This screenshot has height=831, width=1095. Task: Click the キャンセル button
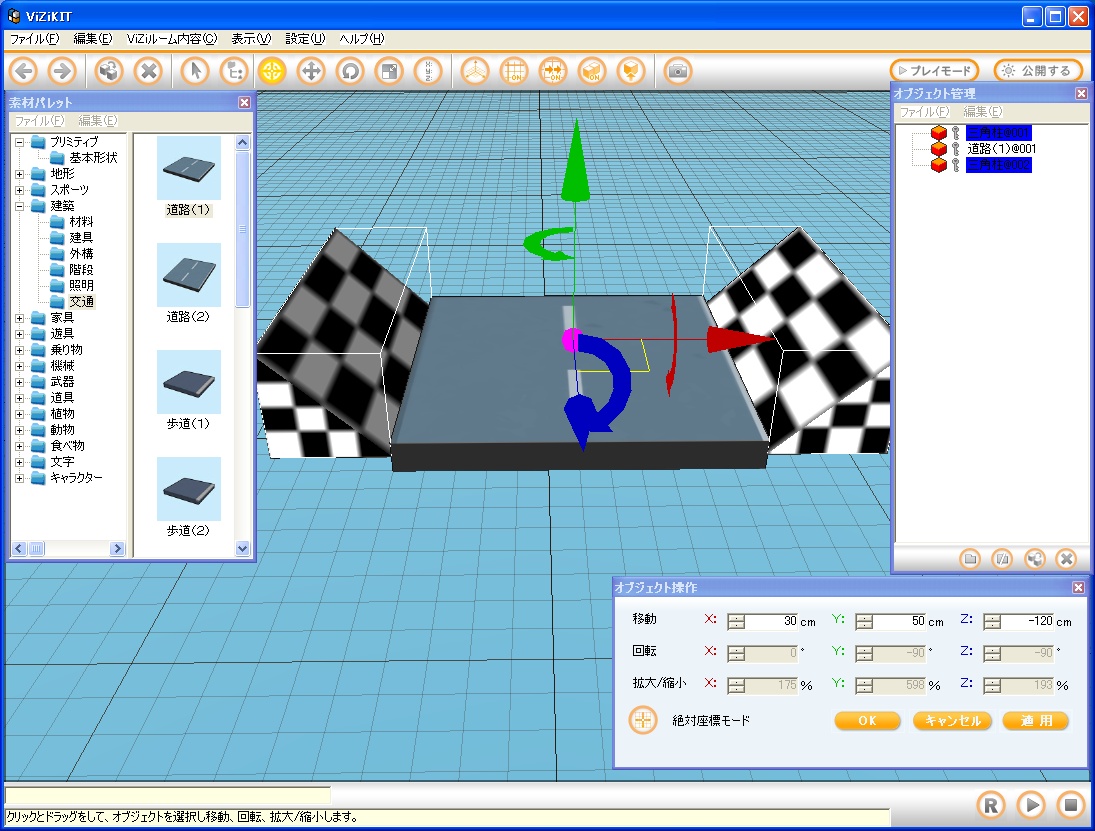click(952, 721)
